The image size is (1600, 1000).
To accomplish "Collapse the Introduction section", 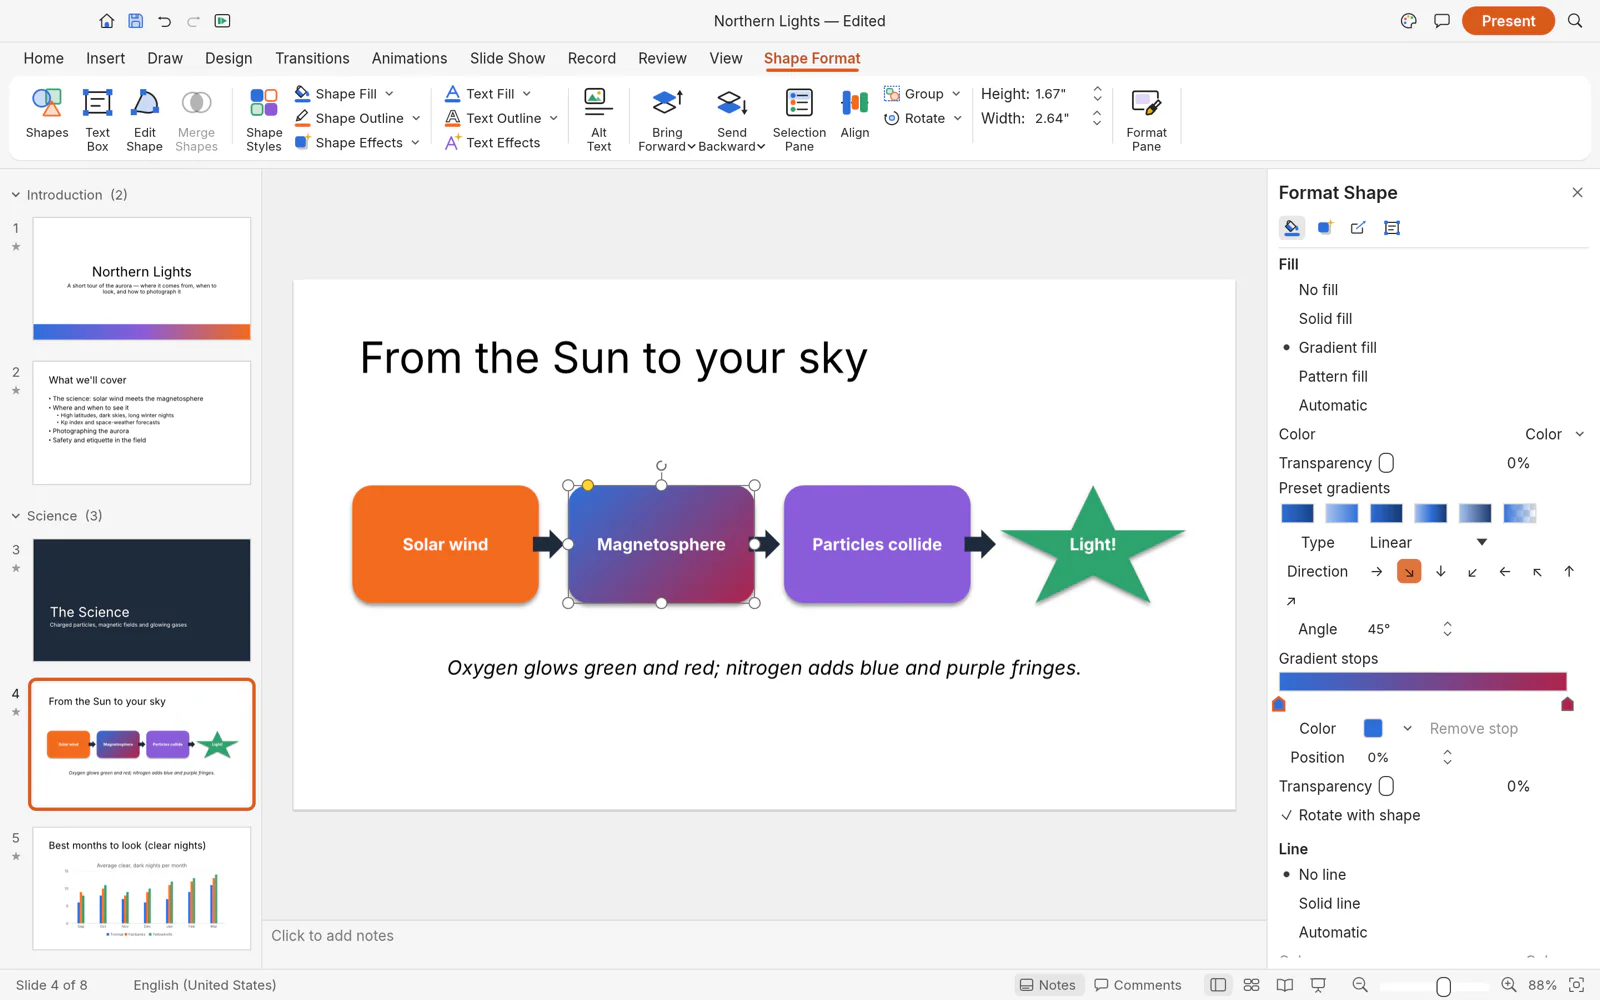I will (x=16, y=195).
